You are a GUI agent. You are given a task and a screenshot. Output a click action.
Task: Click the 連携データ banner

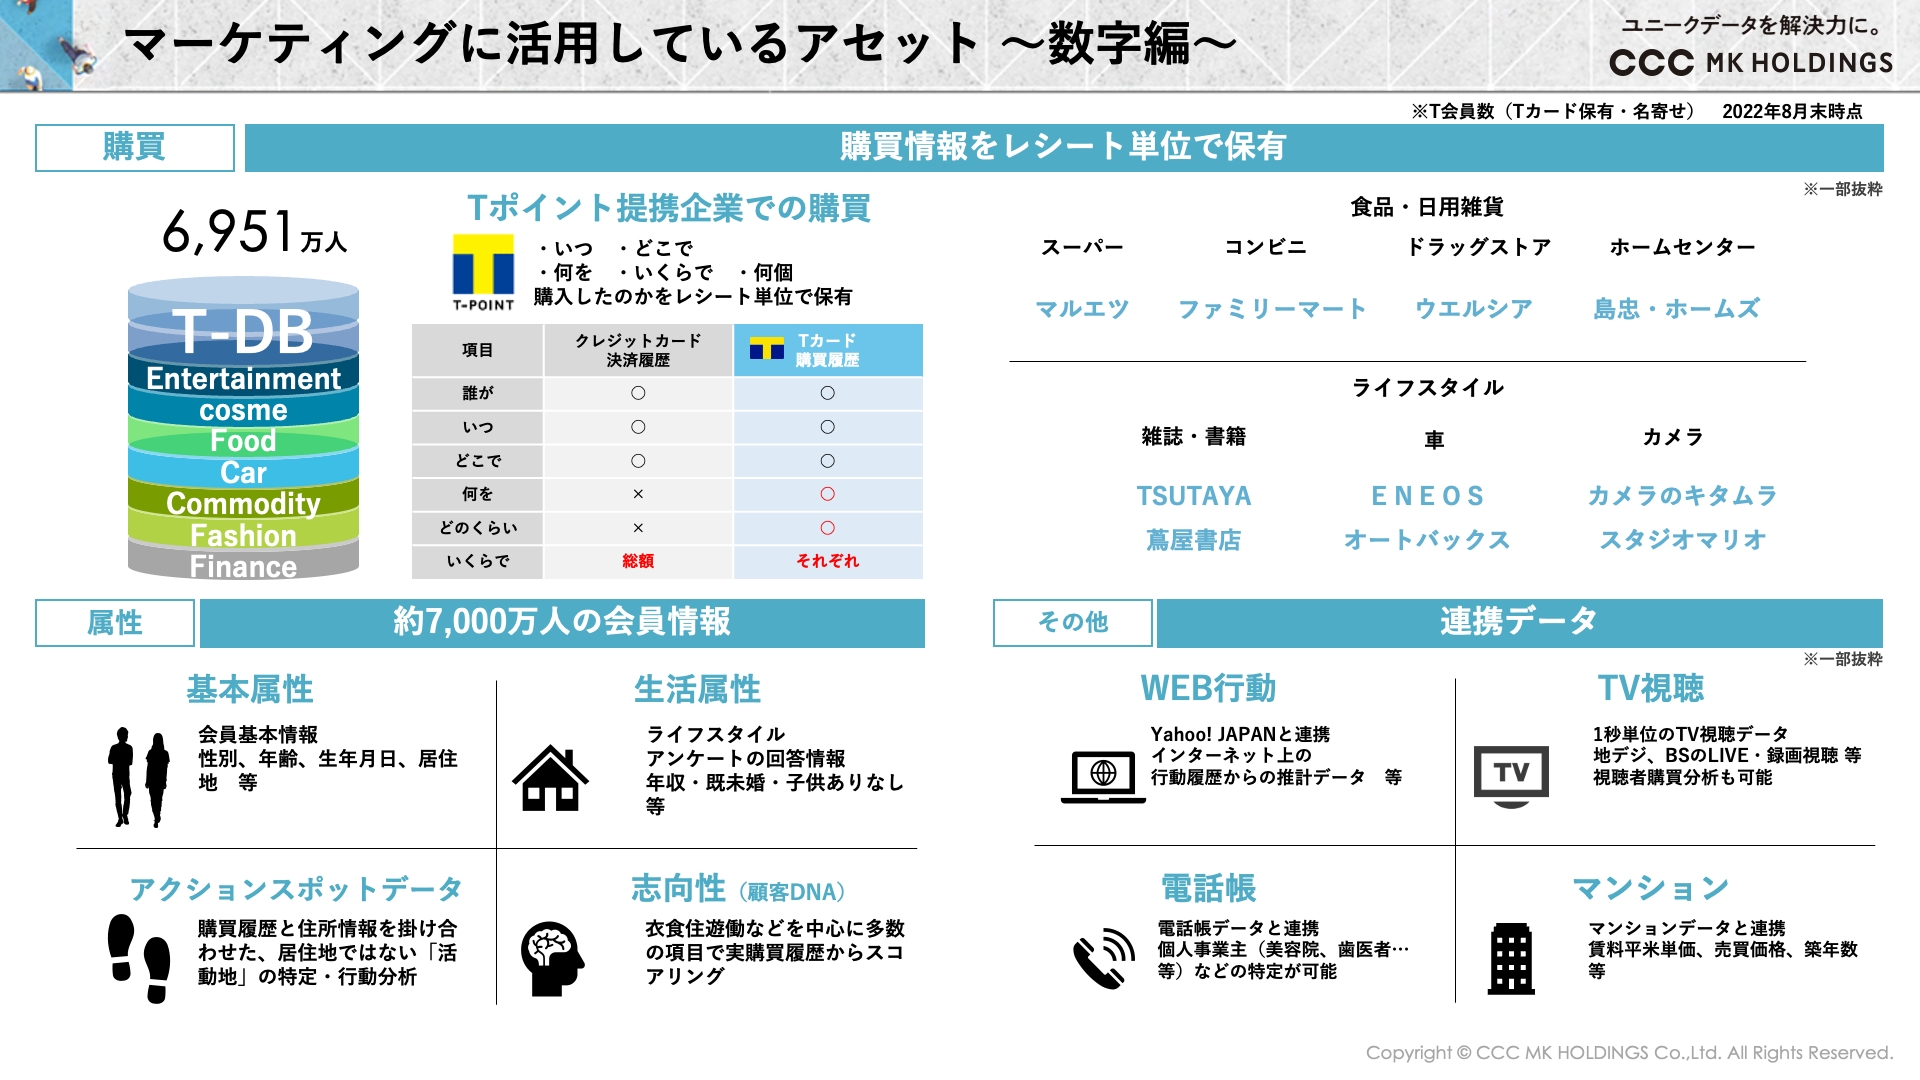coord(1520,622)
